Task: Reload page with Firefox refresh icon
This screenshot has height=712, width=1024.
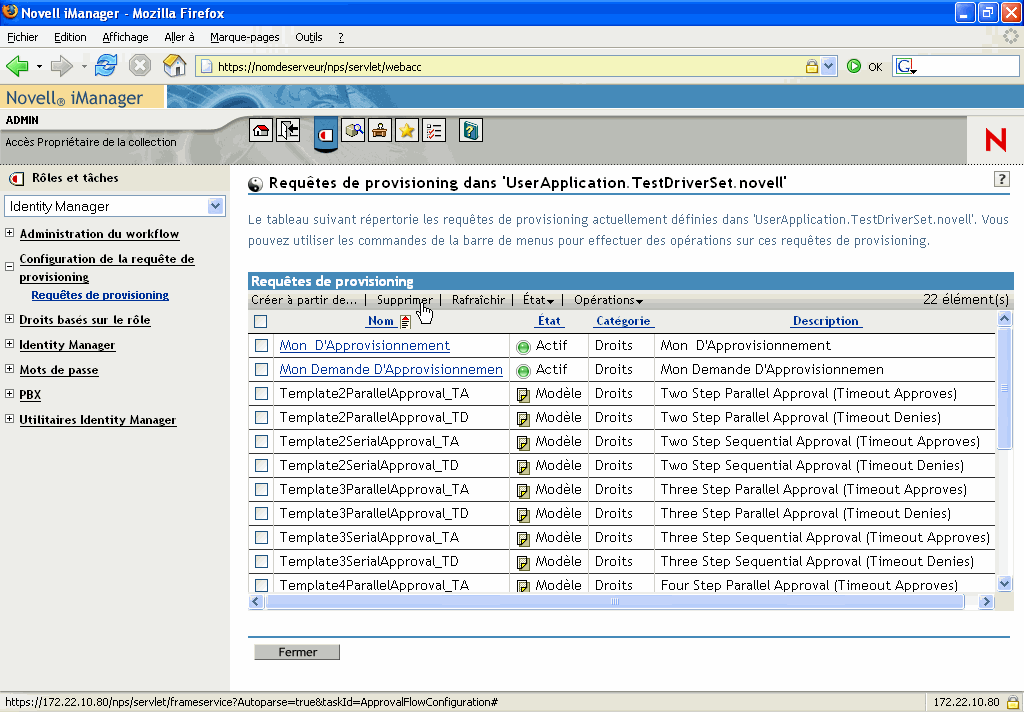Action: click(105, 66)
